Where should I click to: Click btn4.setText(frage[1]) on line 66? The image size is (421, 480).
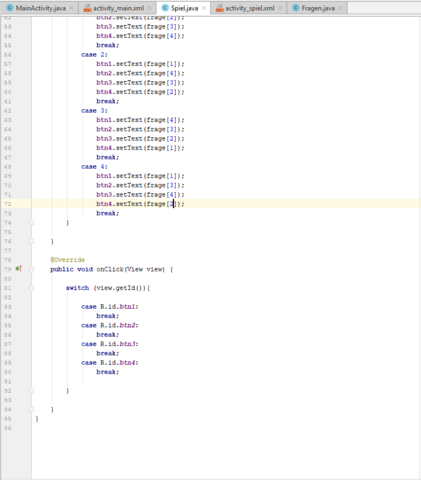pos(140,148)
